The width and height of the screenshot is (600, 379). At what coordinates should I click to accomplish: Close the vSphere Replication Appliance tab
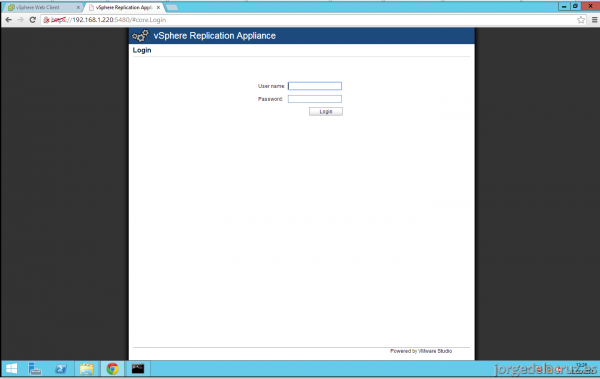pyautogui.click(x=158, y=7)
